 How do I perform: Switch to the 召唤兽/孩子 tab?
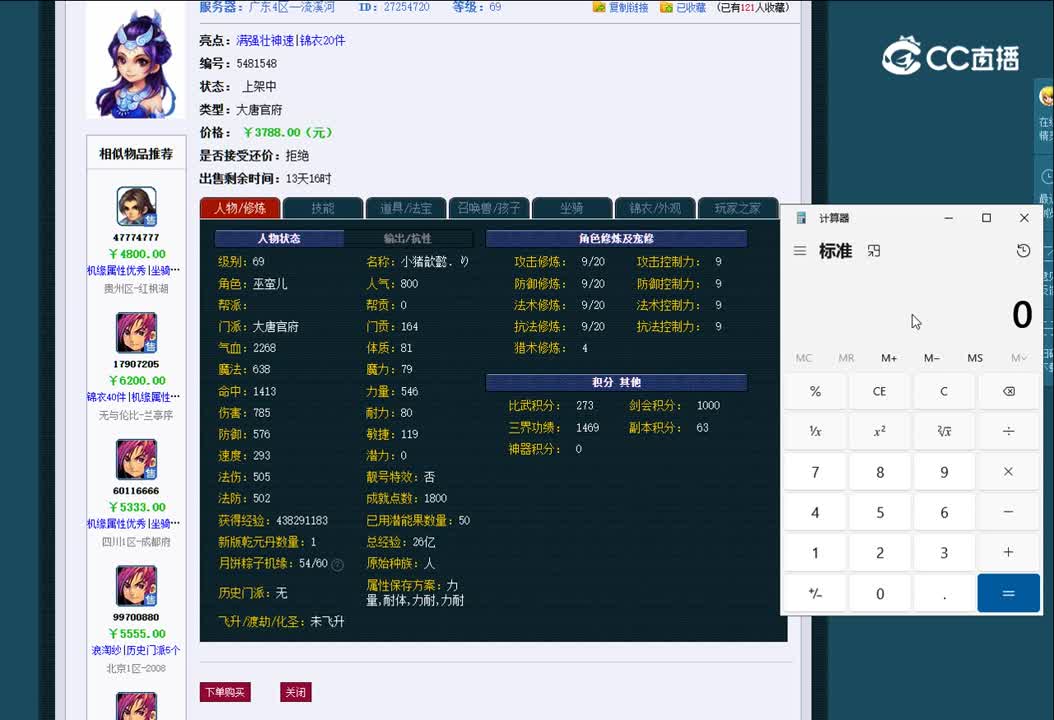(489, 208)
